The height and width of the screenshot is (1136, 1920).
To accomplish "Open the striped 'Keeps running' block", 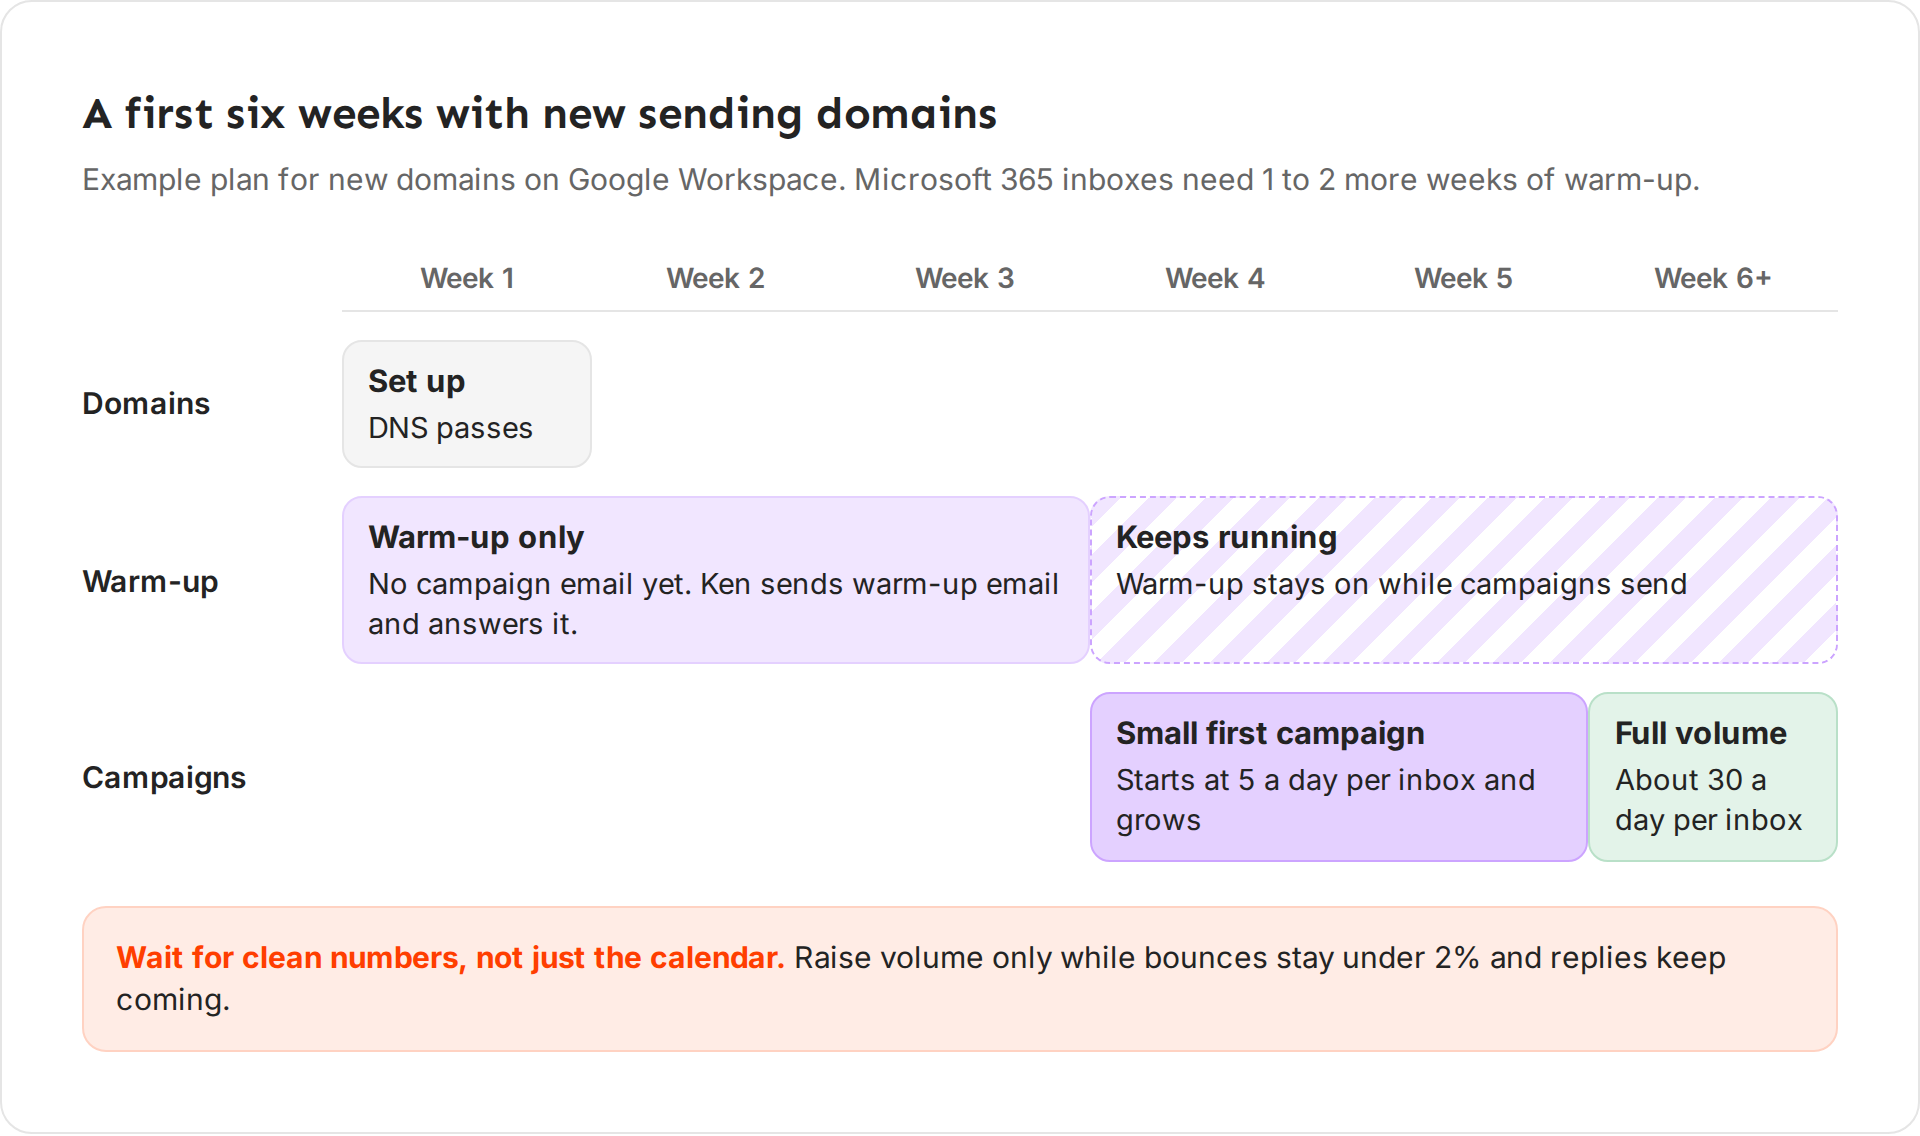I will 1464,580.
